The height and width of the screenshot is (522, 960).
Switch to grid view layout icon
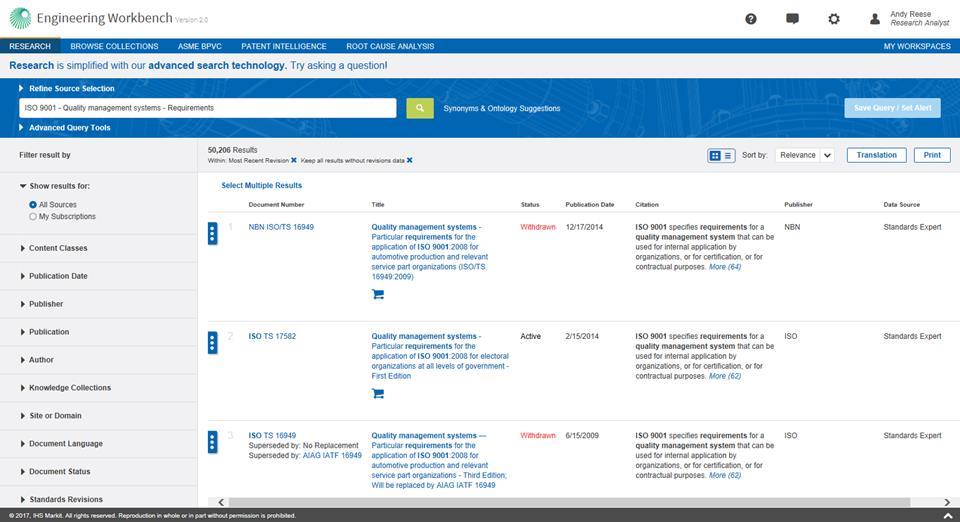tap(714, 155)
